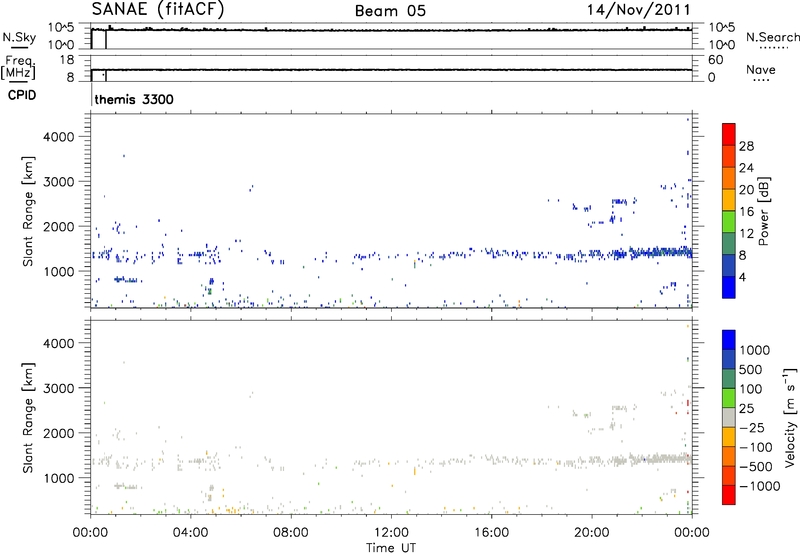Screen dimensions: 800x554
Task: Click the '-500' velocity tick label
Action: pyautogui.click(x=755, y=466)
